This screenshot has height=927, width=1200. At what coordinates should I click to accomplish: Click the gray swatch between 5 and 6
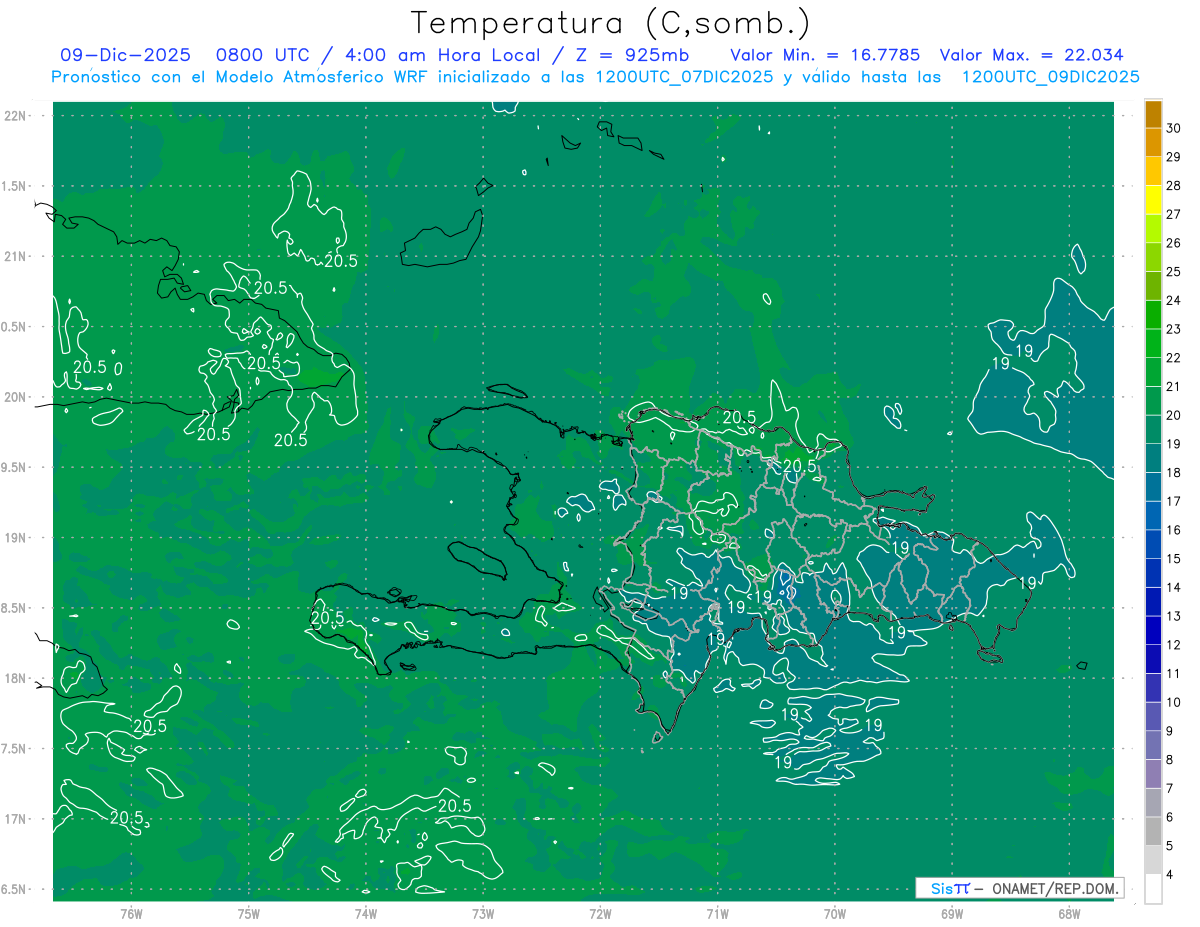[x=1153, y=832]
